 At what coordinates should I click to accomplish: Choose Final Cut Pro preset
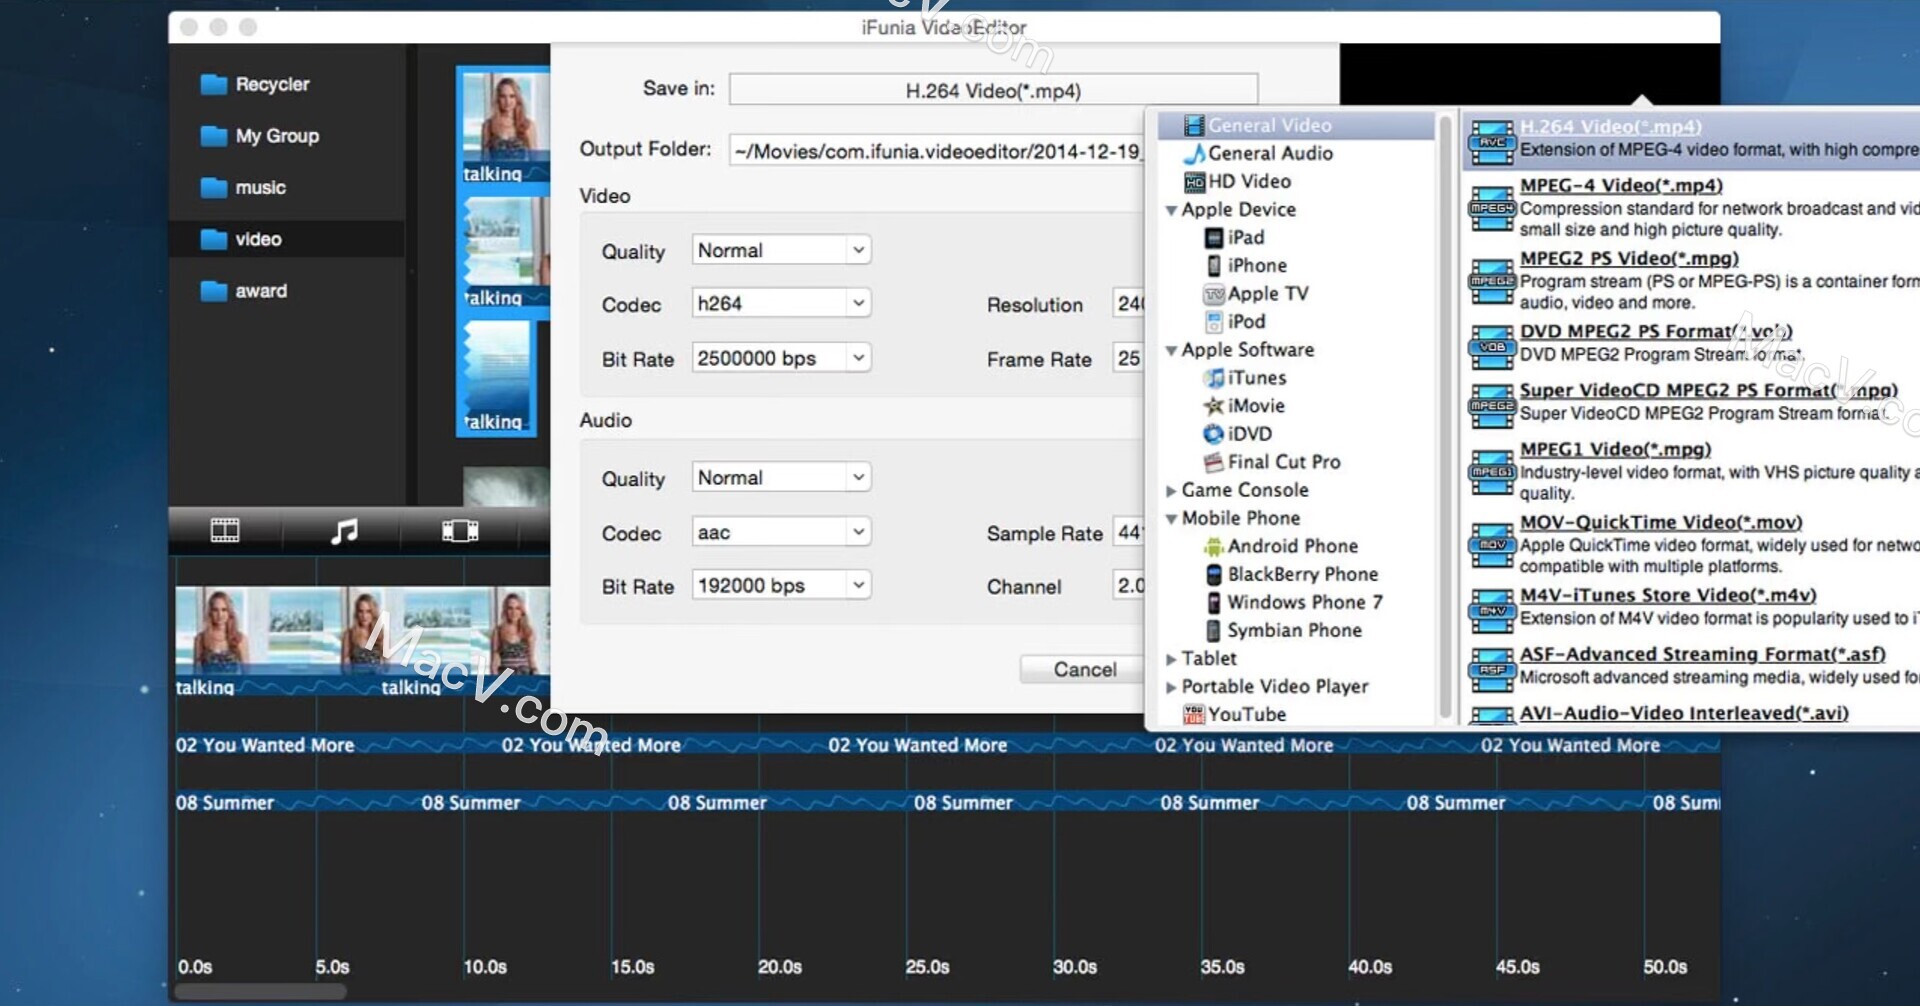[1272, 462]
